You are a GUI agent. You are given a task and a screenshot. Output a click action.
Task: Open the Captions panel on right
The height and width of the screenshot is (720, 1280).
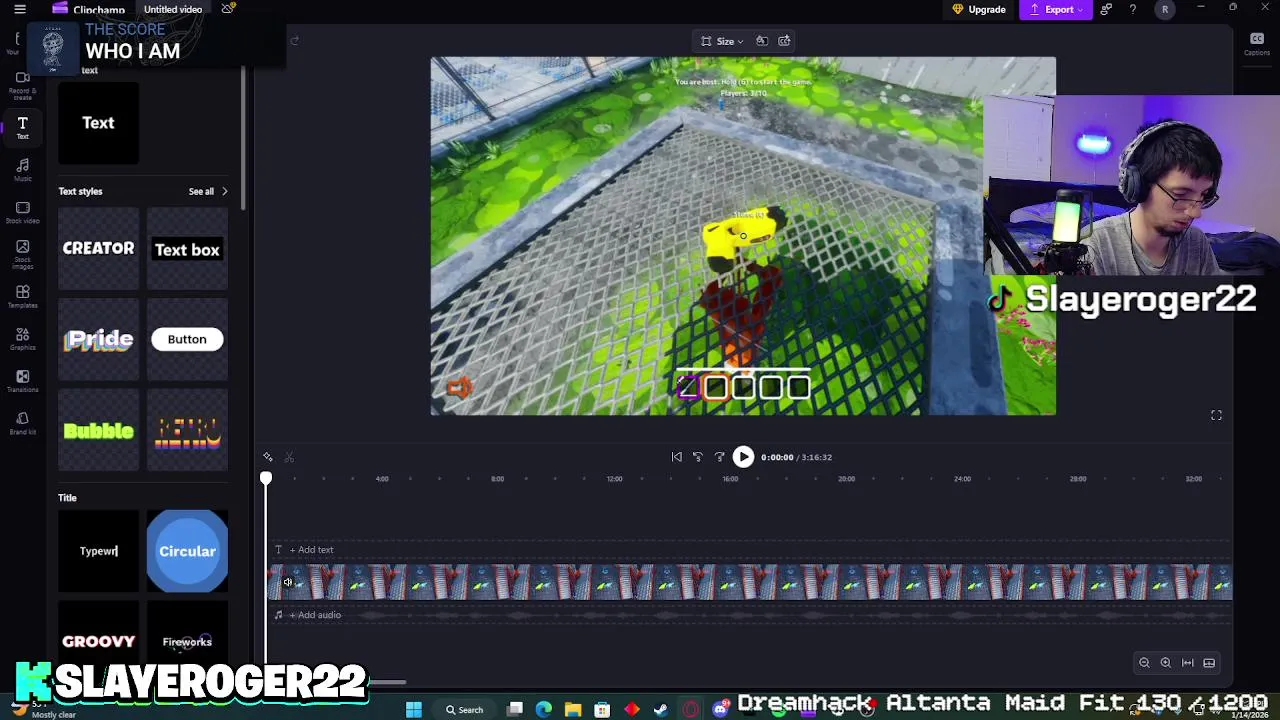point(1257,44)
